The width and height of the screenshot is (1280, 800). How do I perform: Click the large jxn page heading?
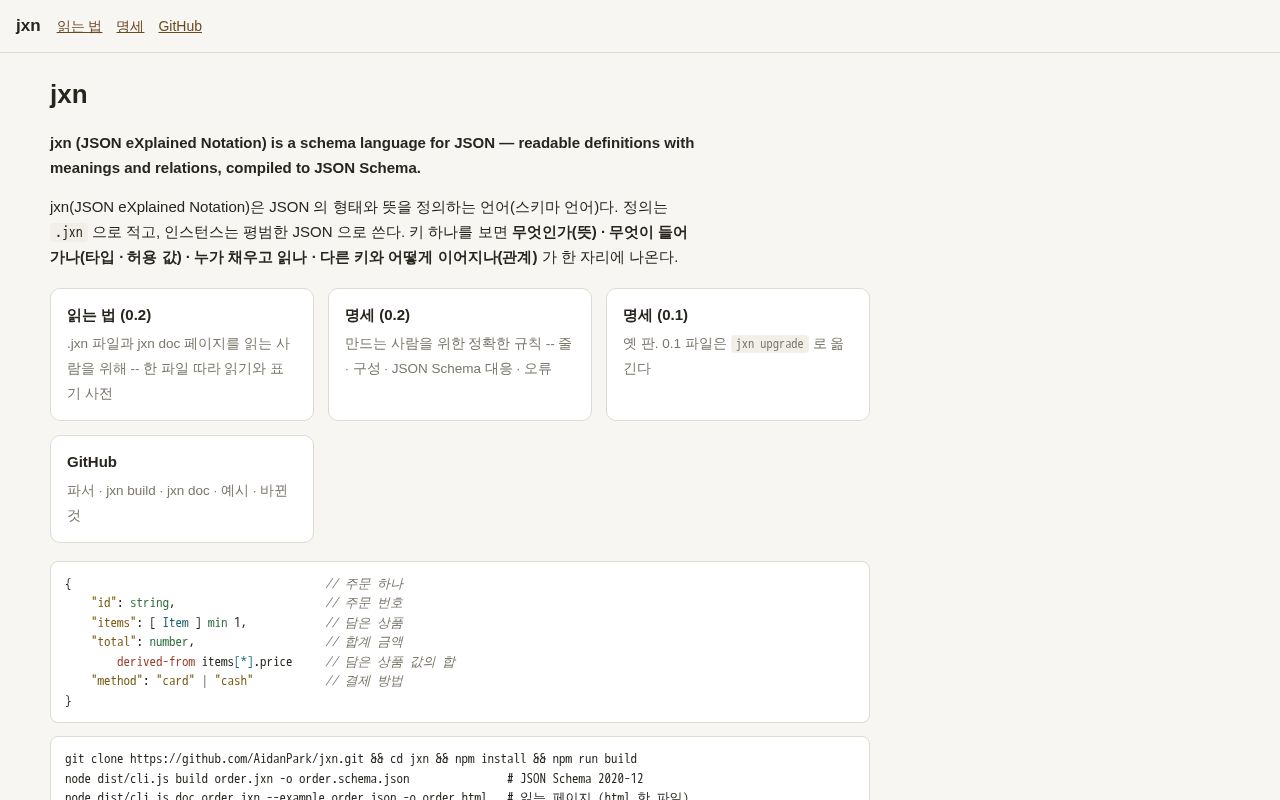click(x=69, y=94)
